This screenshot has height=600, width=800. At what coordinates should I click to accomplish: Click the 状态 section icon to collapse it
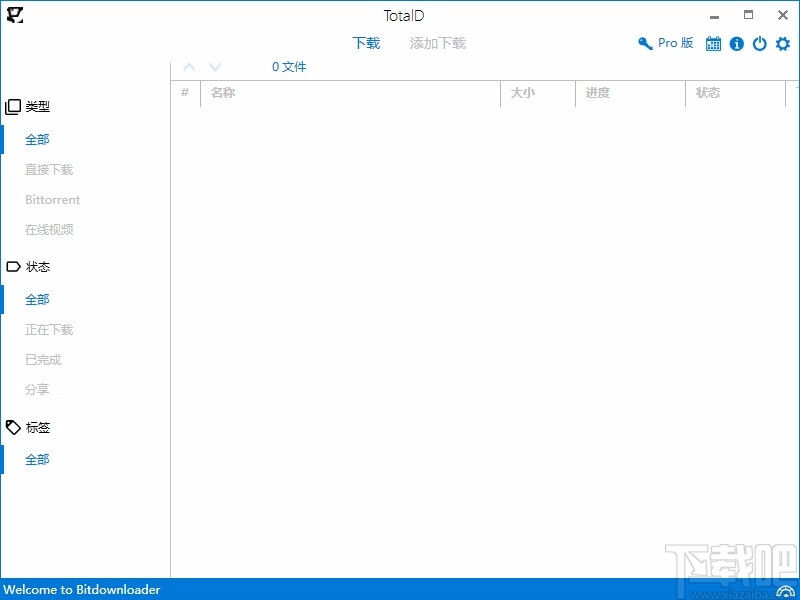(x=13, y=267)
